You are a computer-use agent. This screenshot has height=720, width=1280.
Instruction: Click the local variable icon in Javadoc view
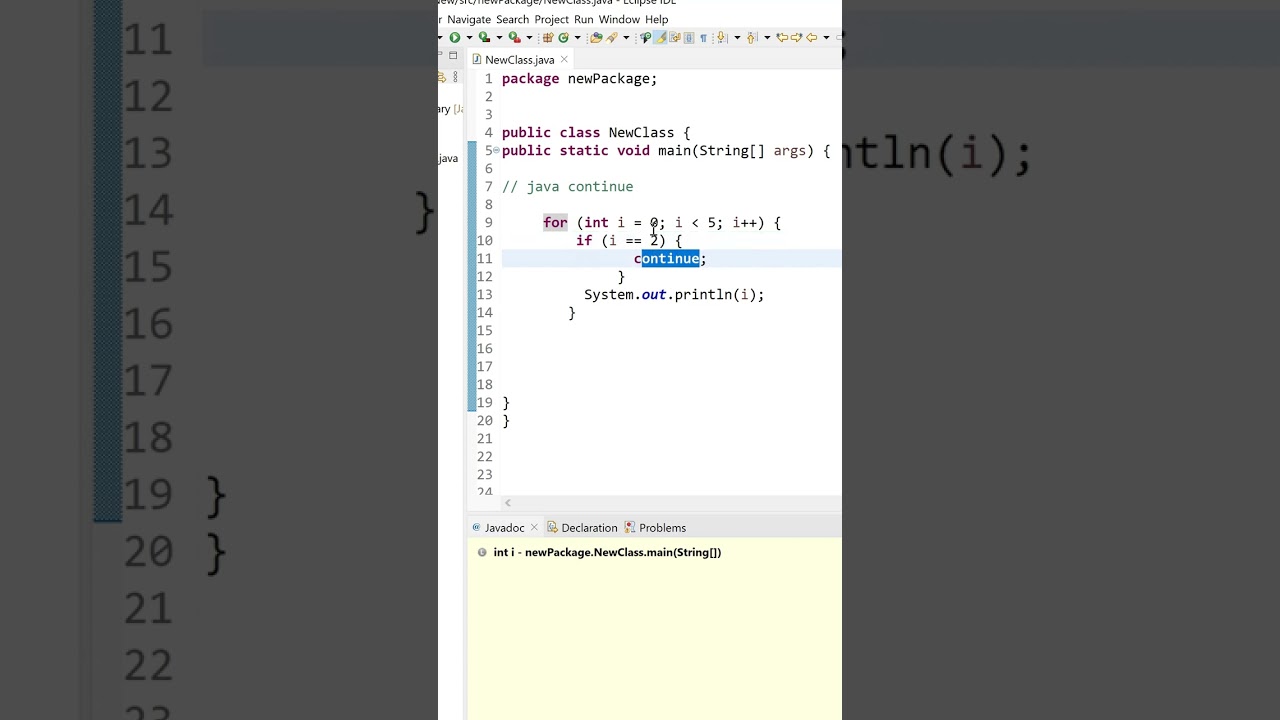pyautogui.click(x=482, y=552)
